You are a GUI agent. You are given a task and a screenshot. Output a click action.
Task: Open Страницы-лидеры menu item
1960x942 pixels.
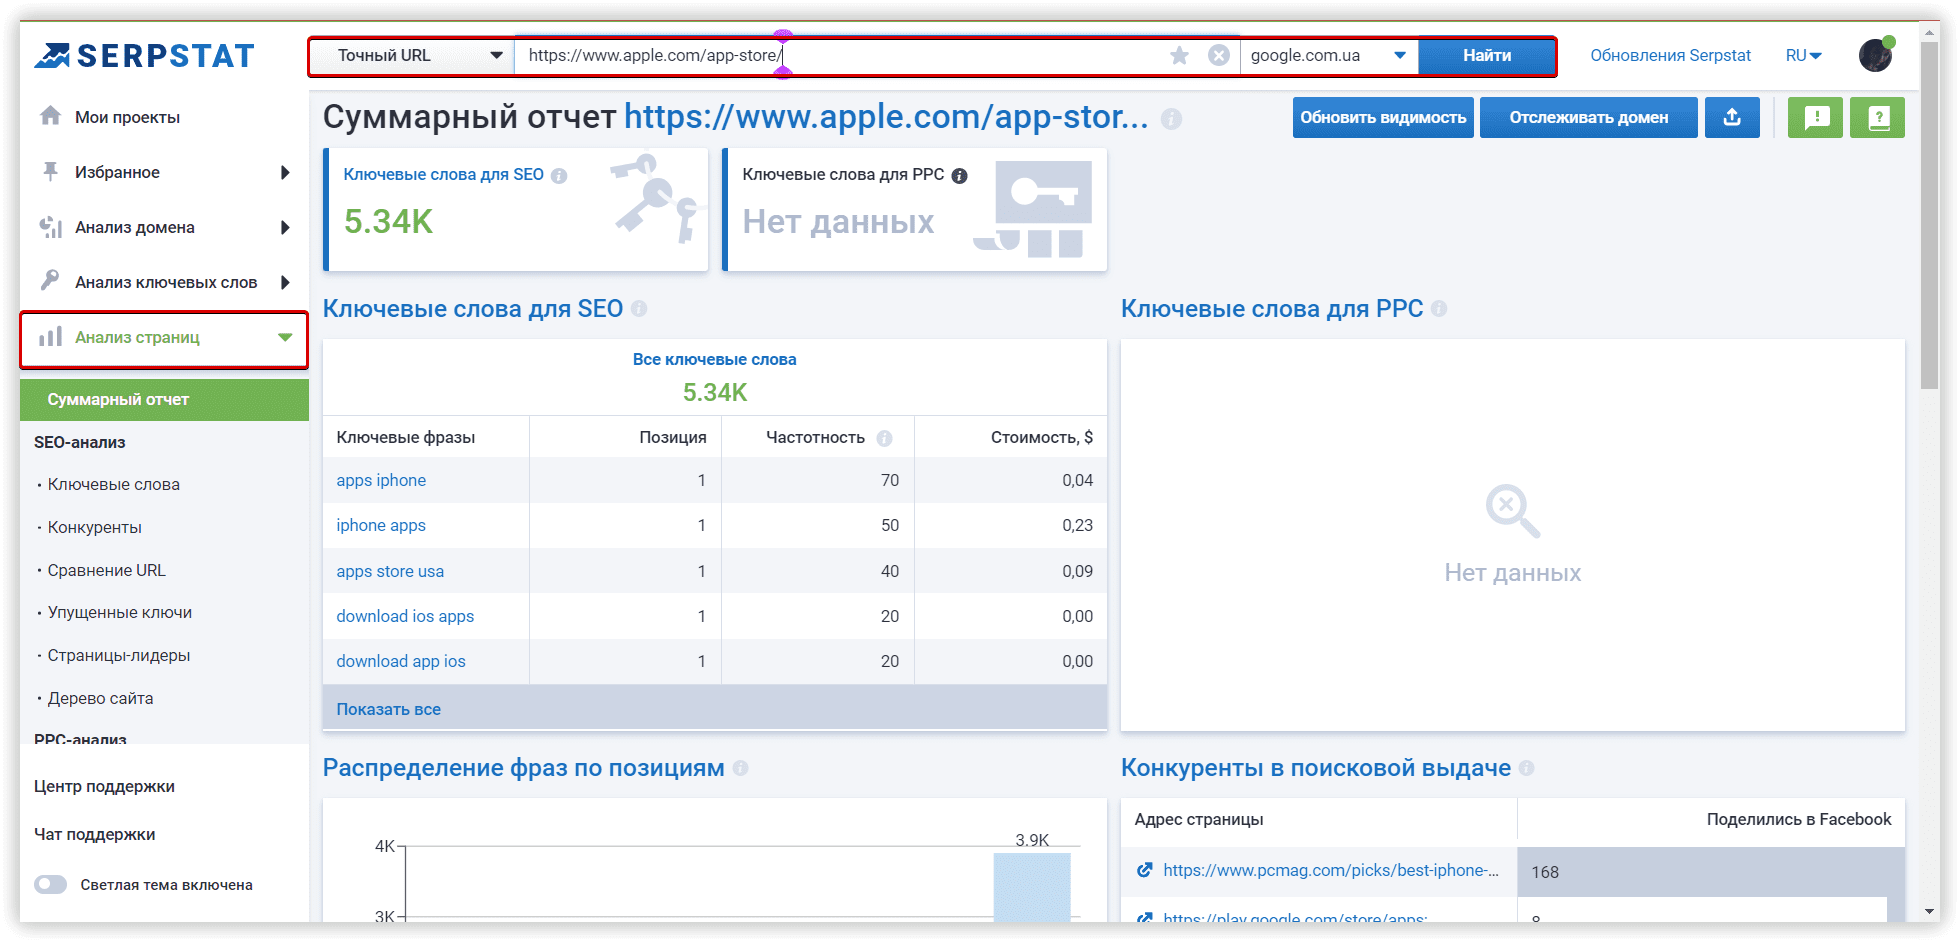pyautogui.click(x=118, y=655)
